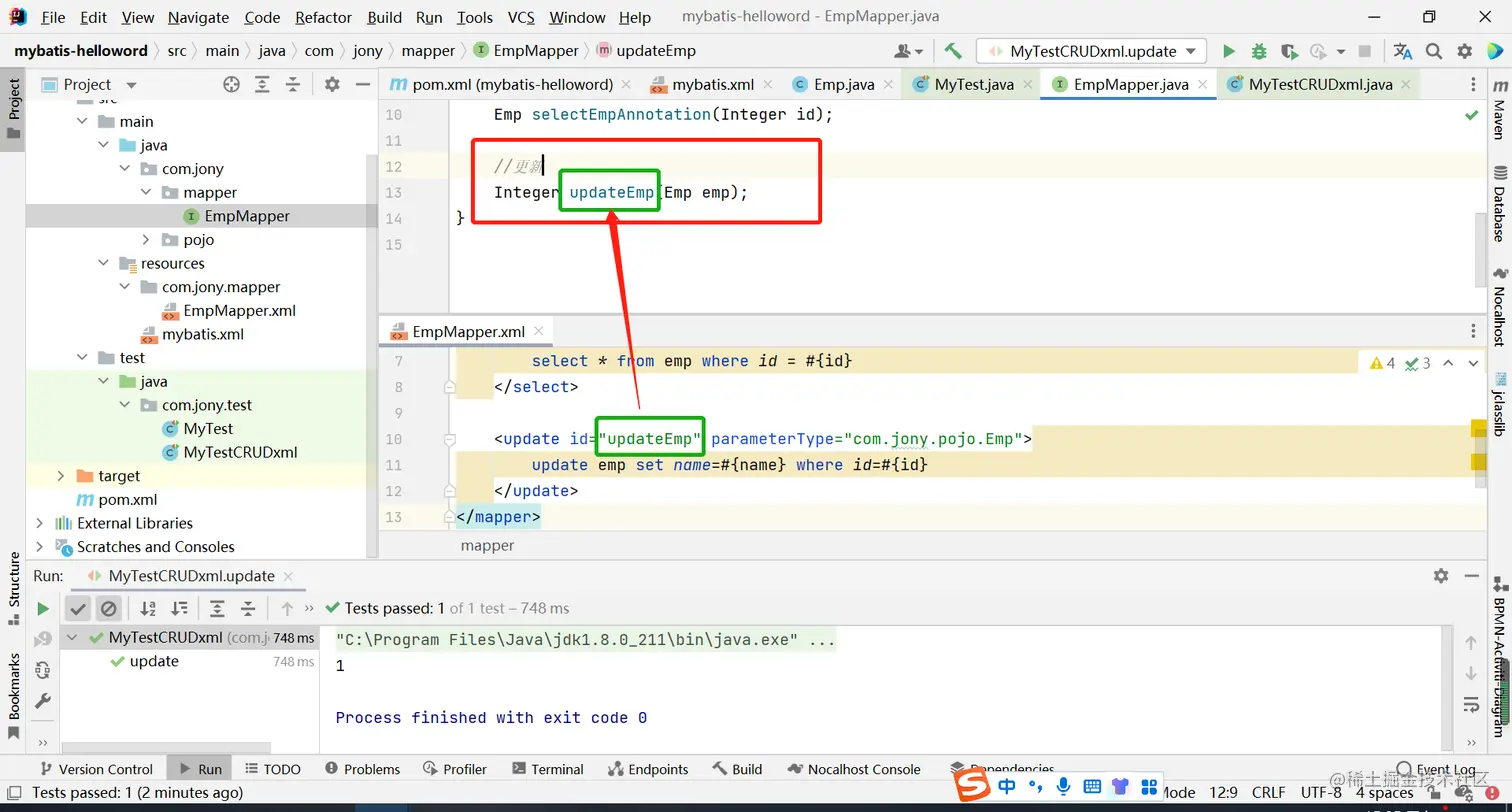This screenshot has height=812, width=1512.
Task: Expand Scratches and Consoles node
Action: click(x=39, y=547)
